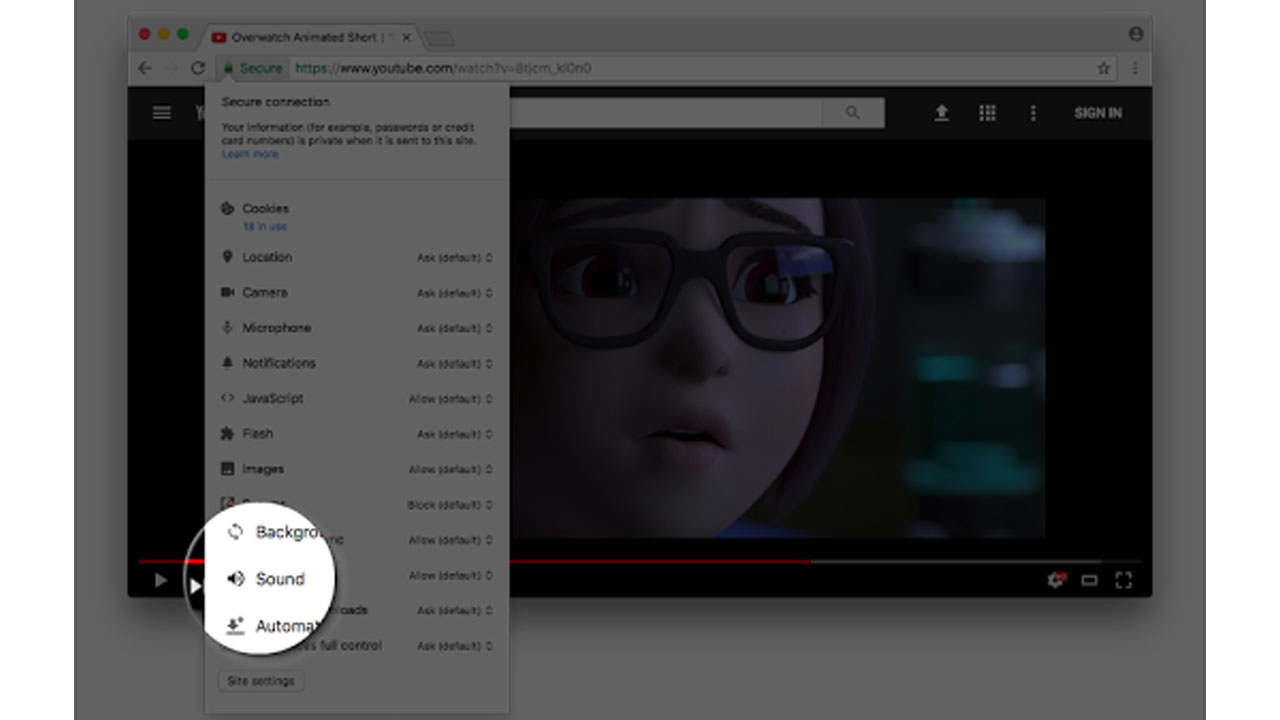Open the Images Allow (default) dropdown
Image resolution: width=1280 pixels, height=720 pixels.
tap(451, 469)
